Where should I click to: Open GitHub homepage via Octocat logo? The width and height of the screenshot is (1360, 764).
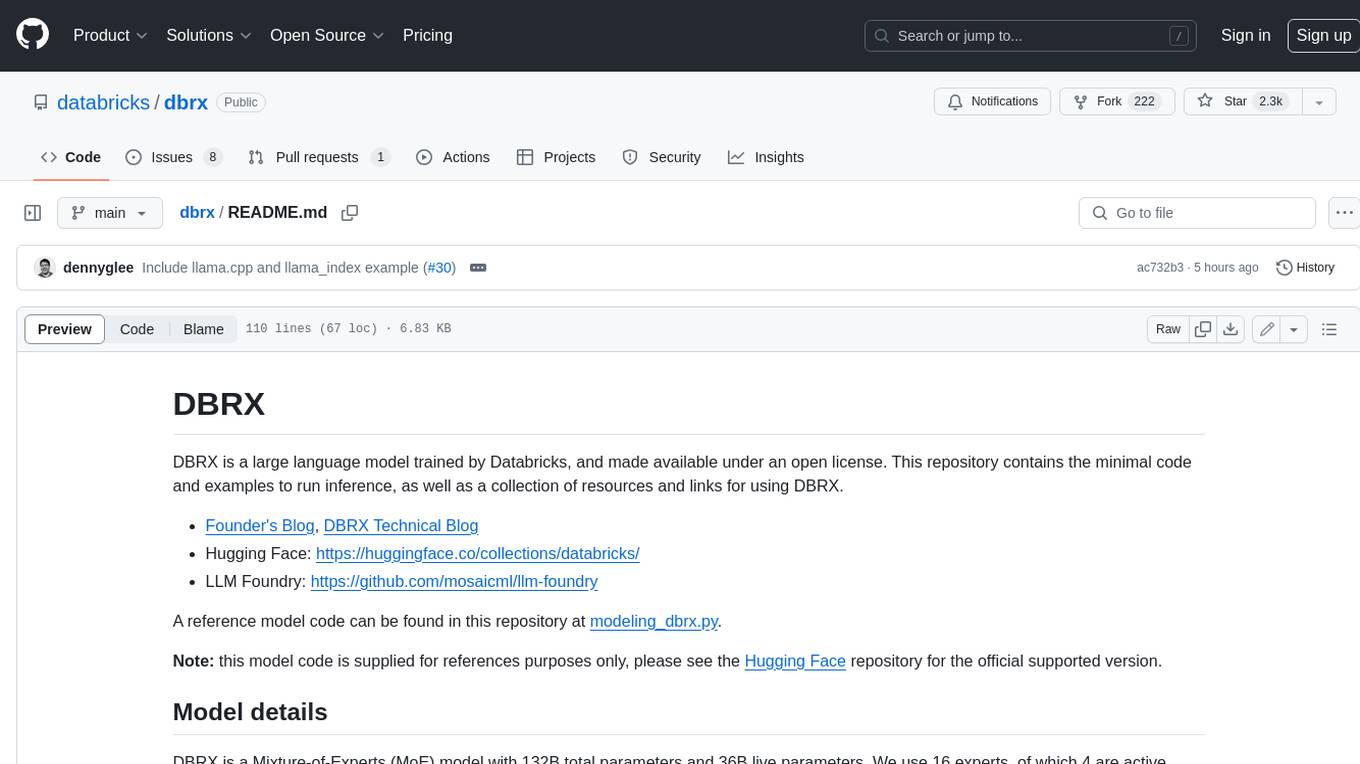point(32,35)
